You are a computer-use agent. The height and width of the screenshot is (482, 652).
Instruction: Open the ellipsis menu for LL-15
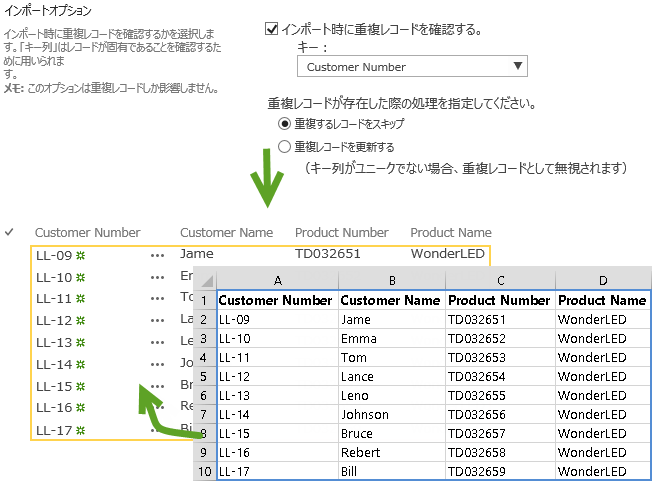[x=157, y=386]
